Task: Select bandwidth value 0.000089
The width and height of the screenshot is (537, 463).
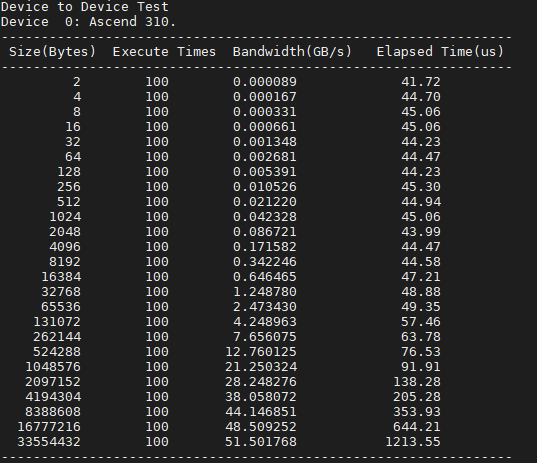Action: [x=265, y=82]
